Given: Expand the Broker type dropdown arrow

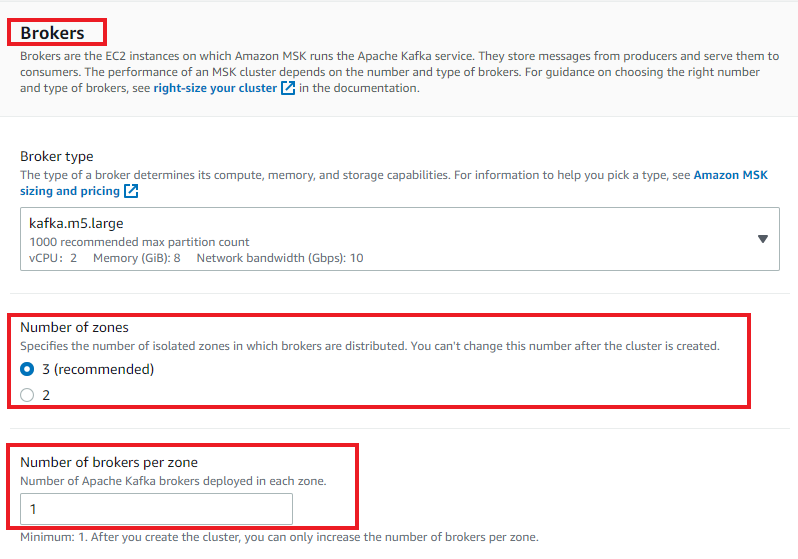Looking at the screenshot, I should click(x=762, y=239).
